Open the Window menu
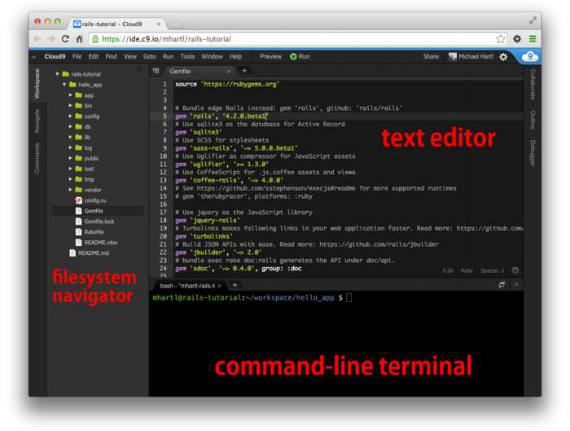The width and height of the screenshot is (570, 431). [x=212, y=57]
